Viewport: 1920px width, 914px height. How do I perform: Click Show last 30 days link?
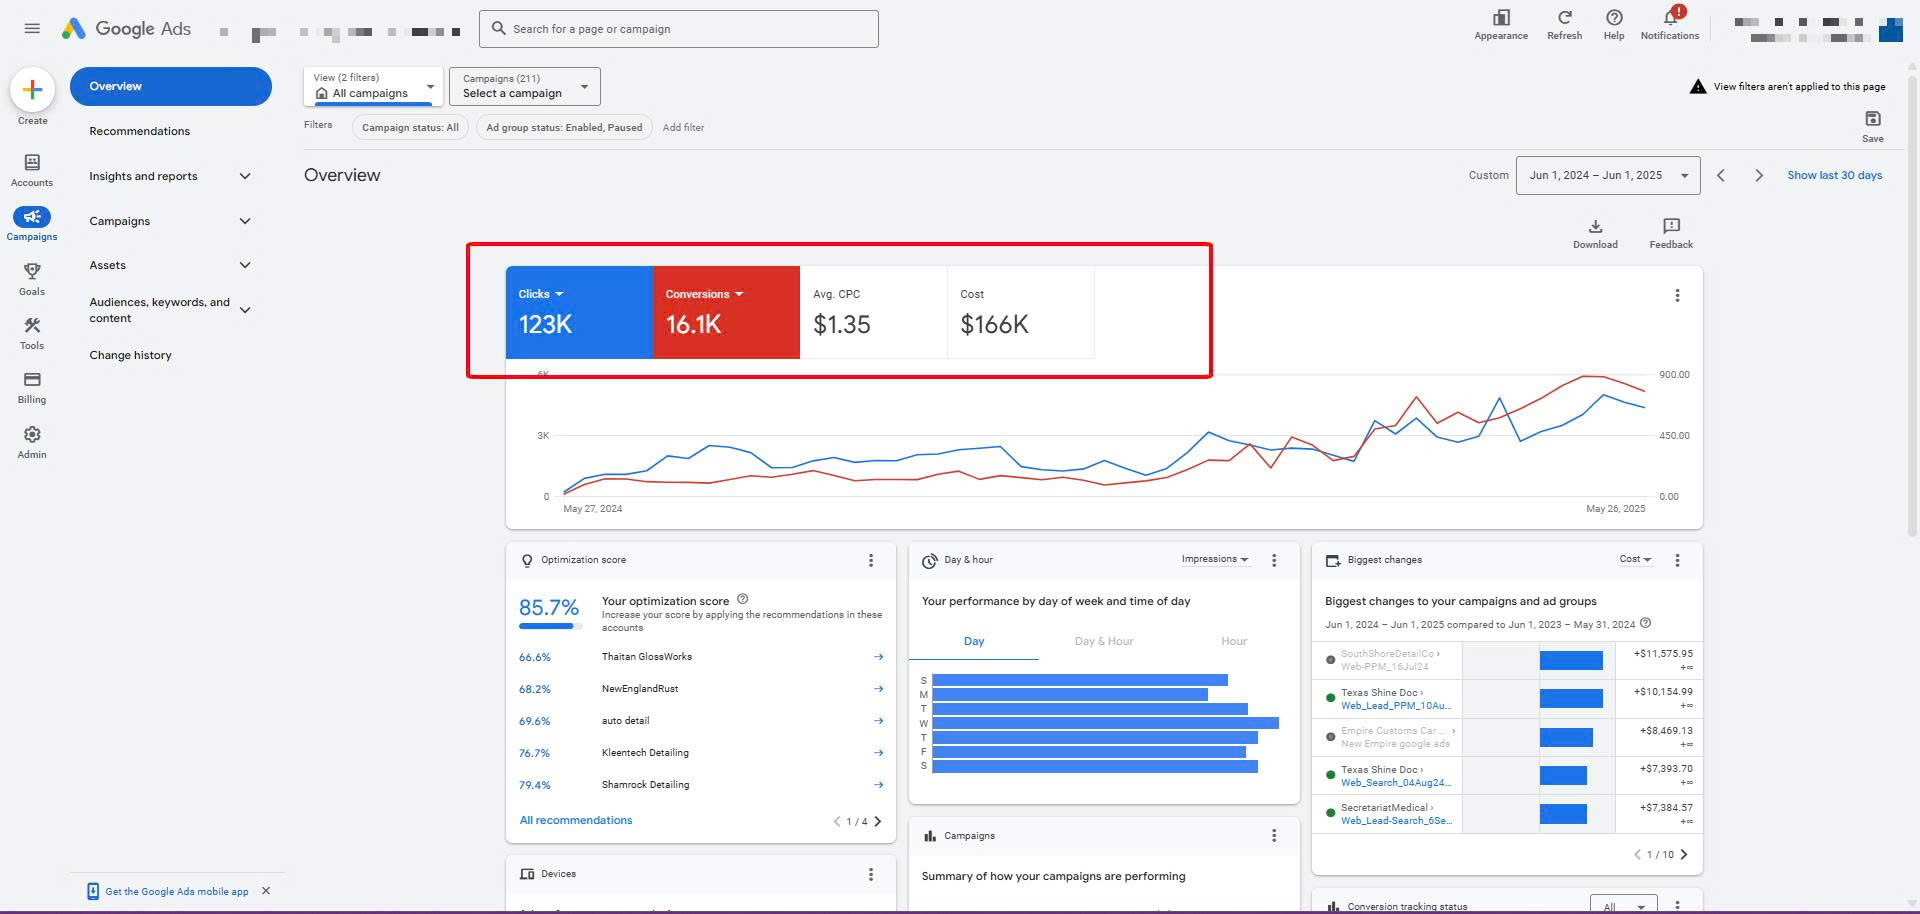point(1834,175)
